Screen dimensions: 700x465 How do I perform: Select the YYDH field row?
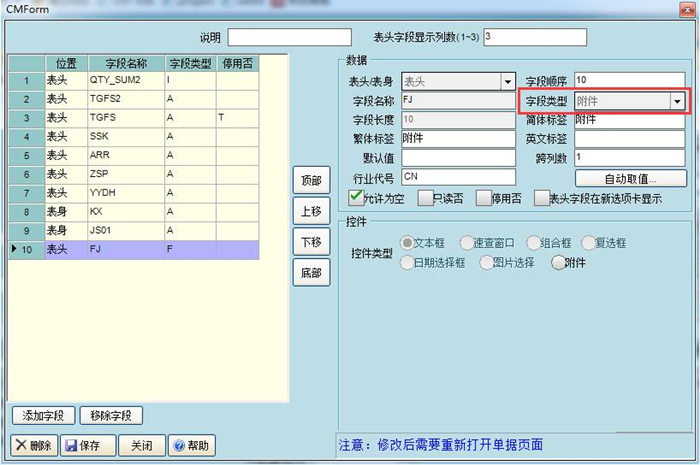134,193
